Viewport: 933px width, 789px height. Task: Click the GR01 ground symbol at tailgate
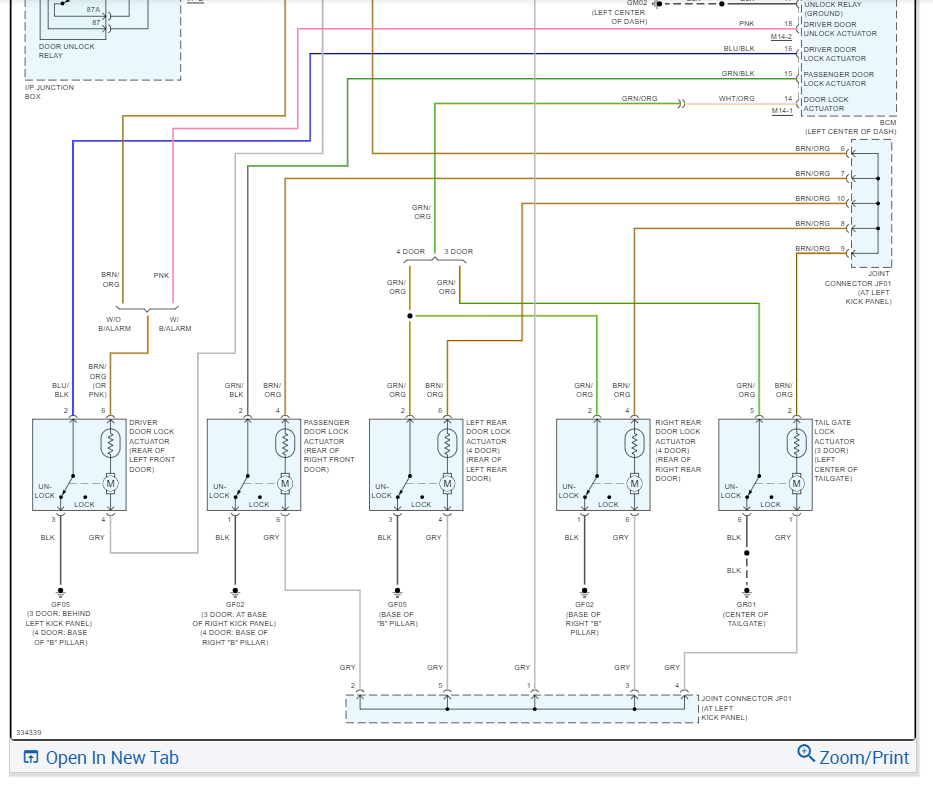coord(746,593)
